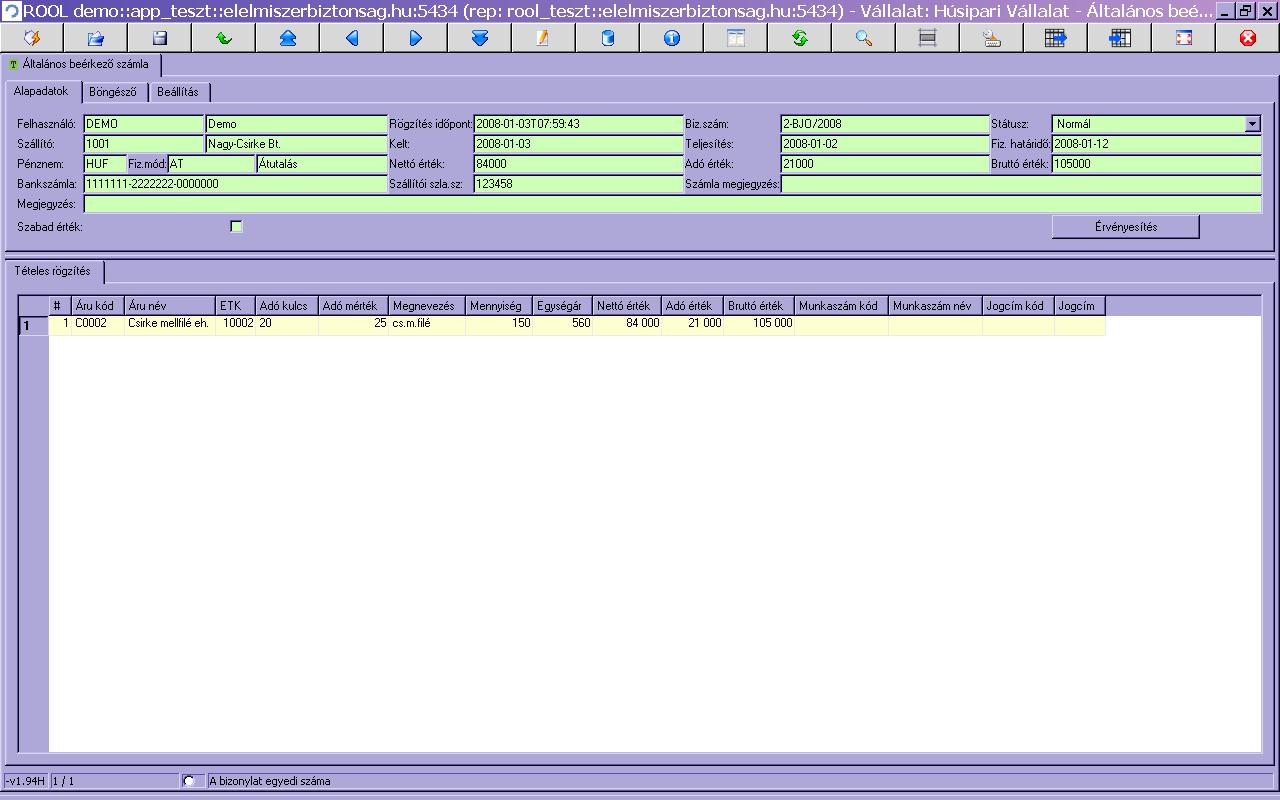Click the Áru név column header
The image size is (1280, 800).
click(169, 306)
